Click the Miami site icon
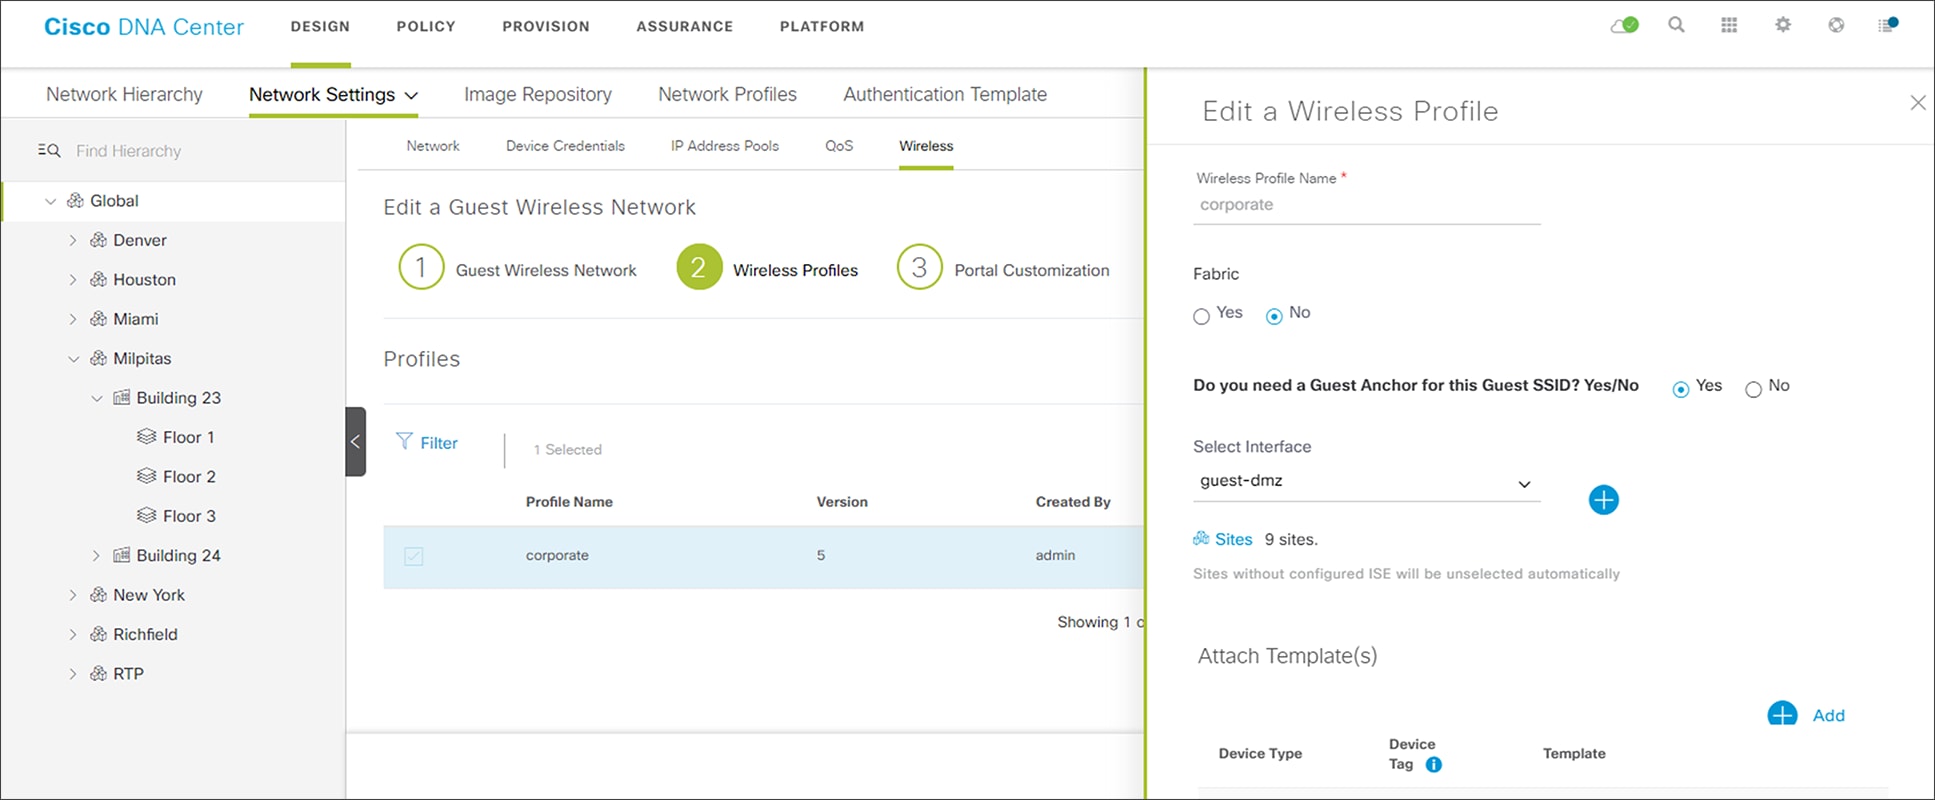 (x=98, y=319)
